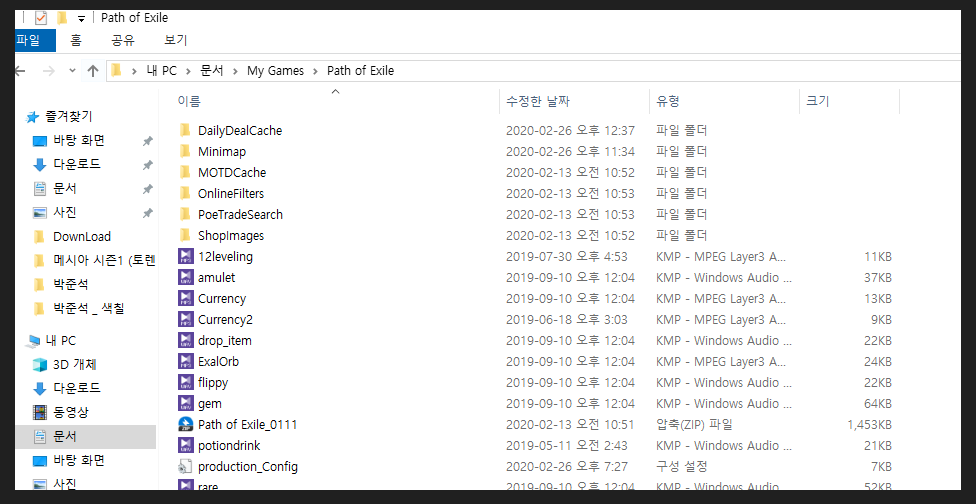Select the flippy audio file icon
The image size is (976, 504).
click(185, 382)
